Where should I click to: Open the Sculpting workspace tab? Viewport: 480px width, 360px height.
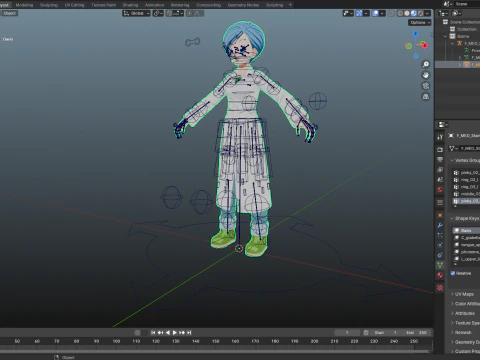tap(49, 5)
